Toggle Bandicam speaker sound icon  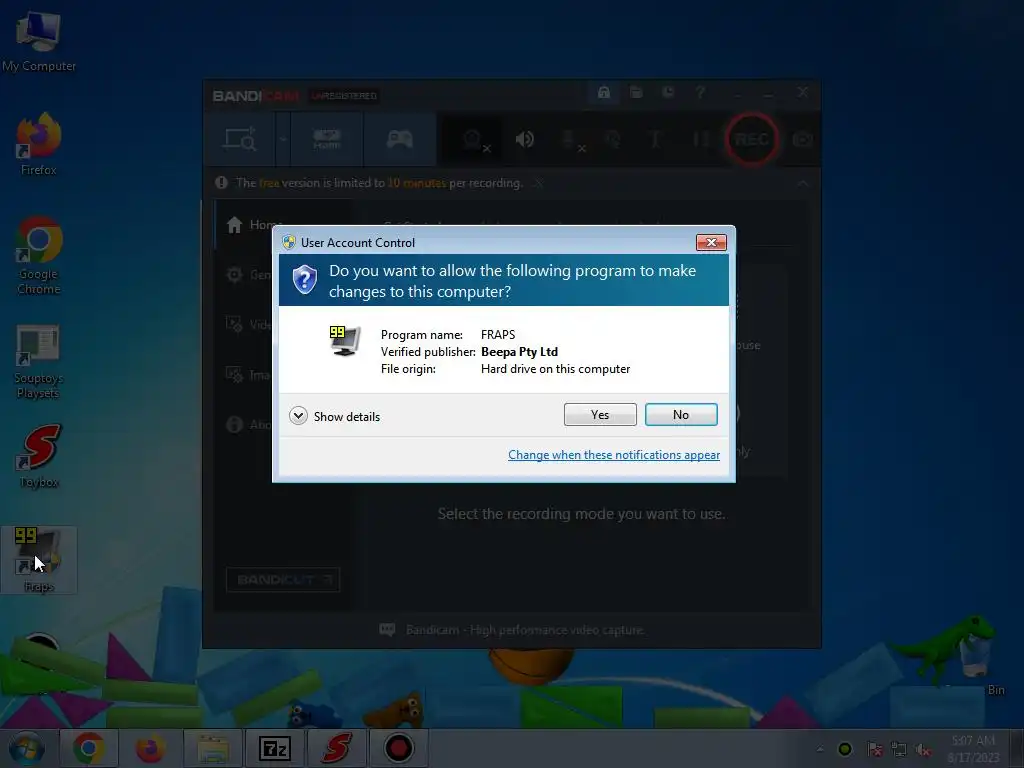(525, 139)
